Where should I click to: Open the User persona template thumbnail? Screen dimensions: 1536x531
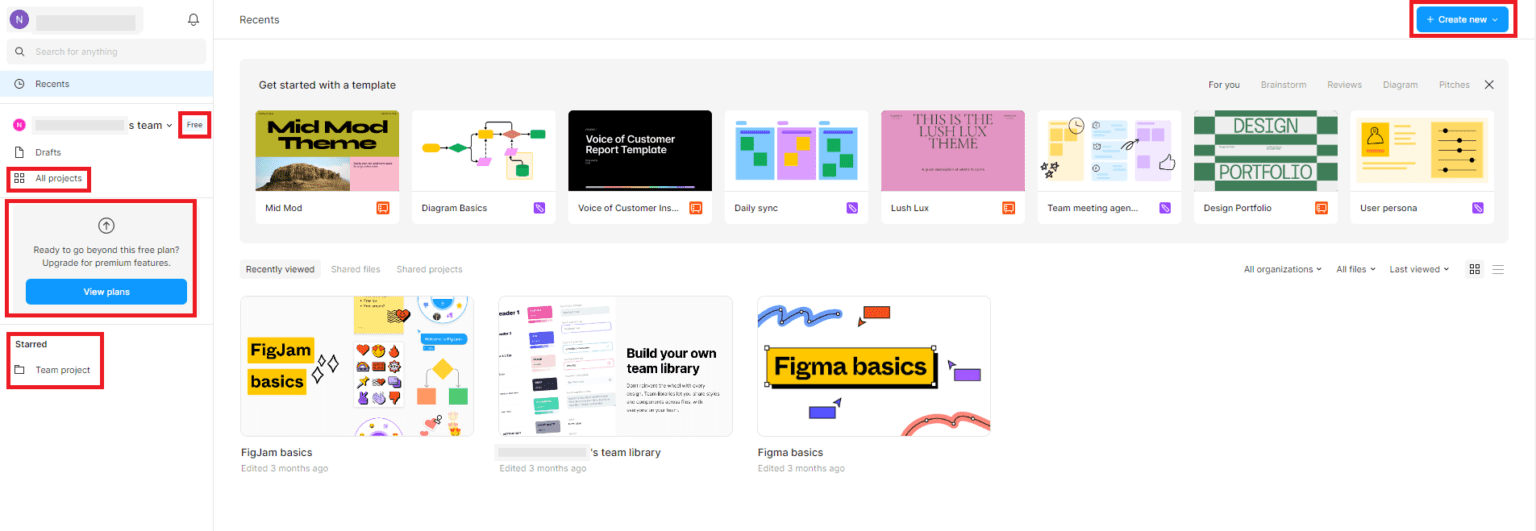(x=1422, y=150)
